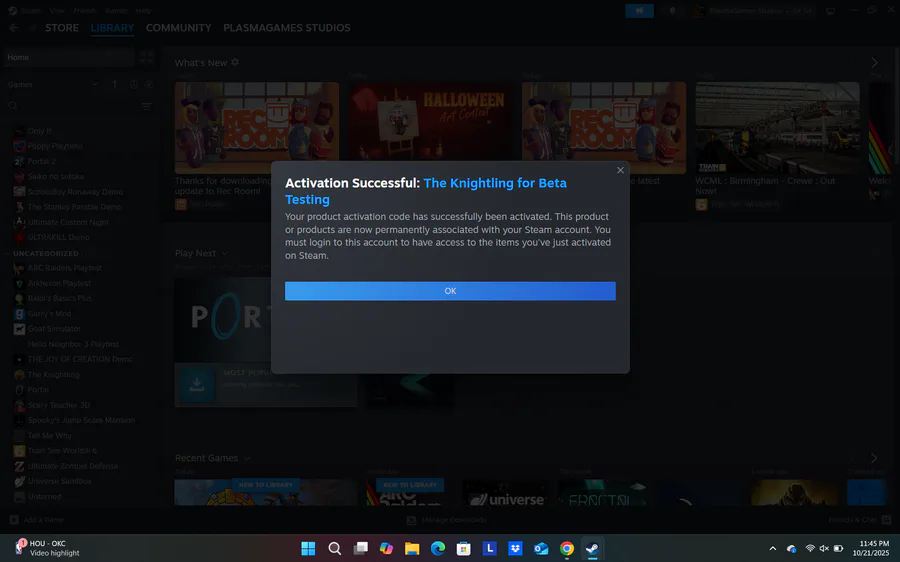Select Arkheron Playtest
The image size is (900, 562).
coord(59,283)
